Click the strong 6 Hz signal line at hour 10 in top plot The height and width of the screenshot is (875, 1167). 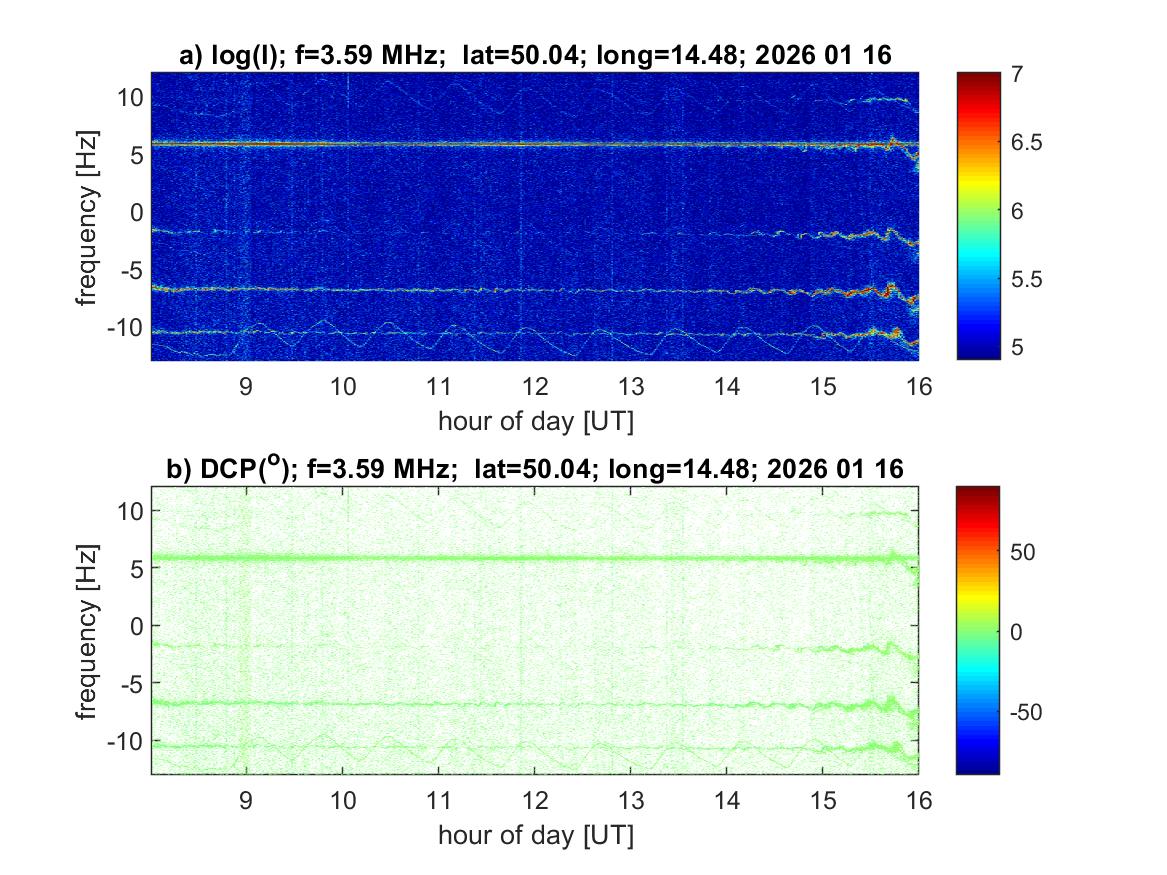coord(343,143)
